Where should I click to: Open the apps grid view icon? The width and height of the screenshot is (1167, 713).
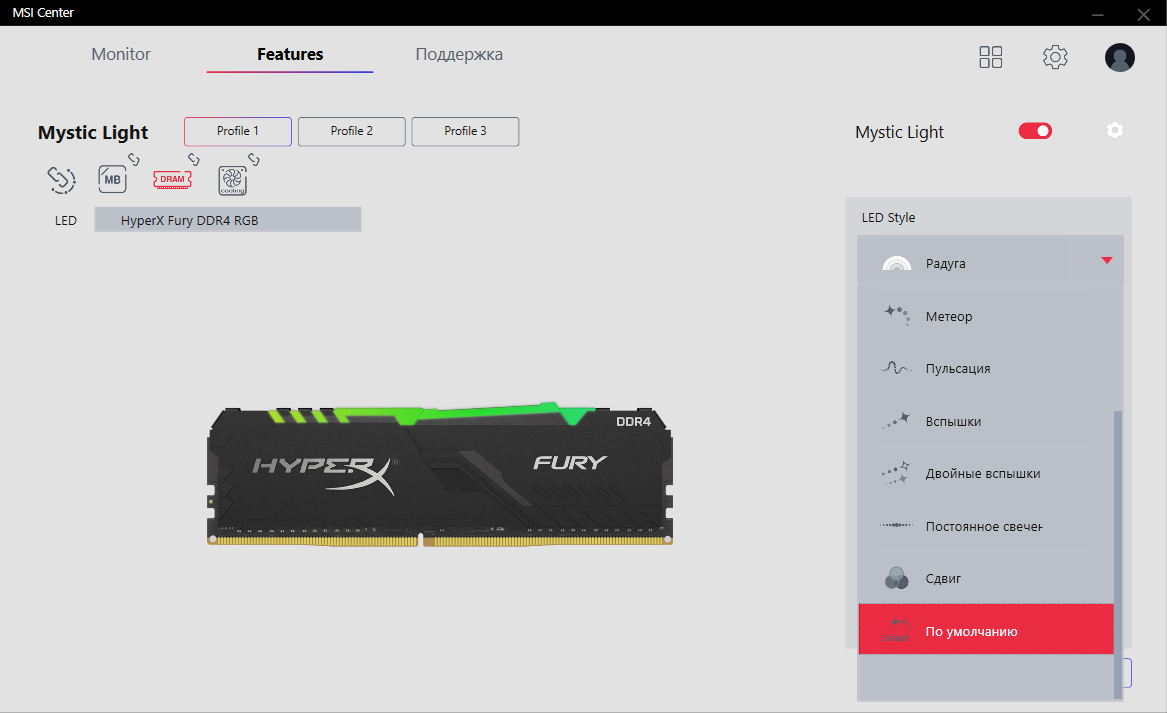tap(991, 57)
